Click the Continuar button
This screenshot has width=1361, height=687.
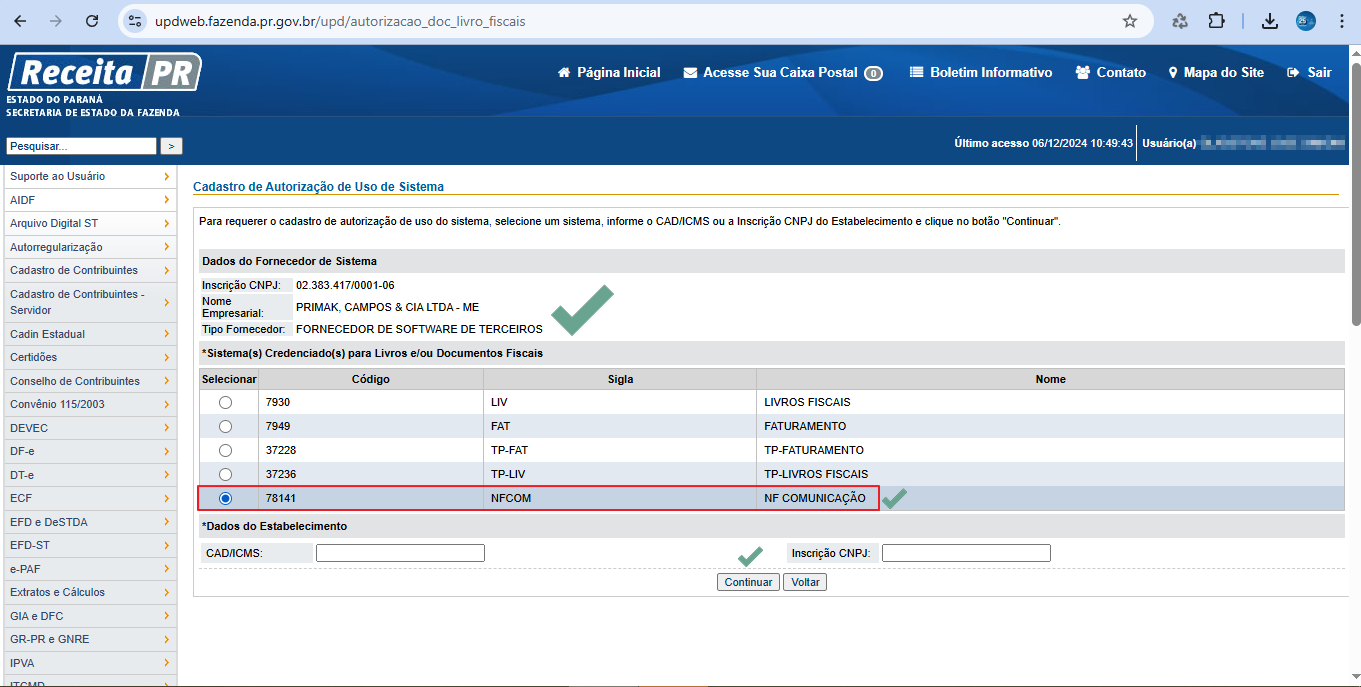[748, 582]
